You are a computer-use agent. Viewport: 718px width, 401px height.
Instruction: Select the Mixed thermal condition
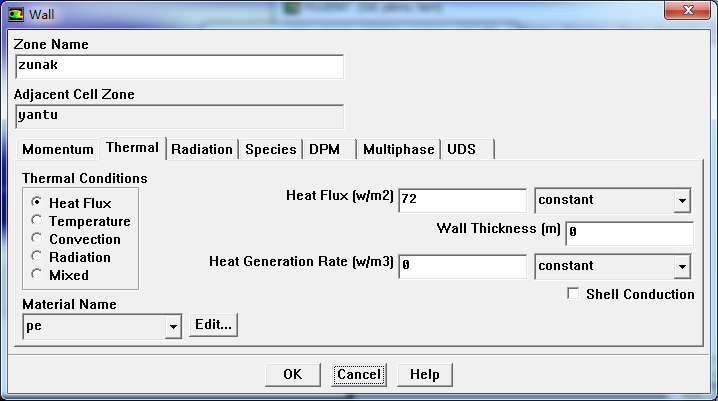[x=38, y=274]
